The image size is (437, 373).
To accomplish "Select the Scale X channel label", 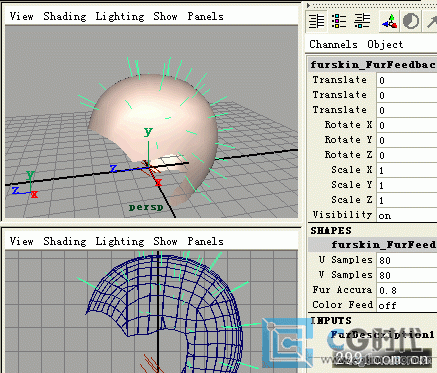I will pyautogui.click(x=351, y=170).
